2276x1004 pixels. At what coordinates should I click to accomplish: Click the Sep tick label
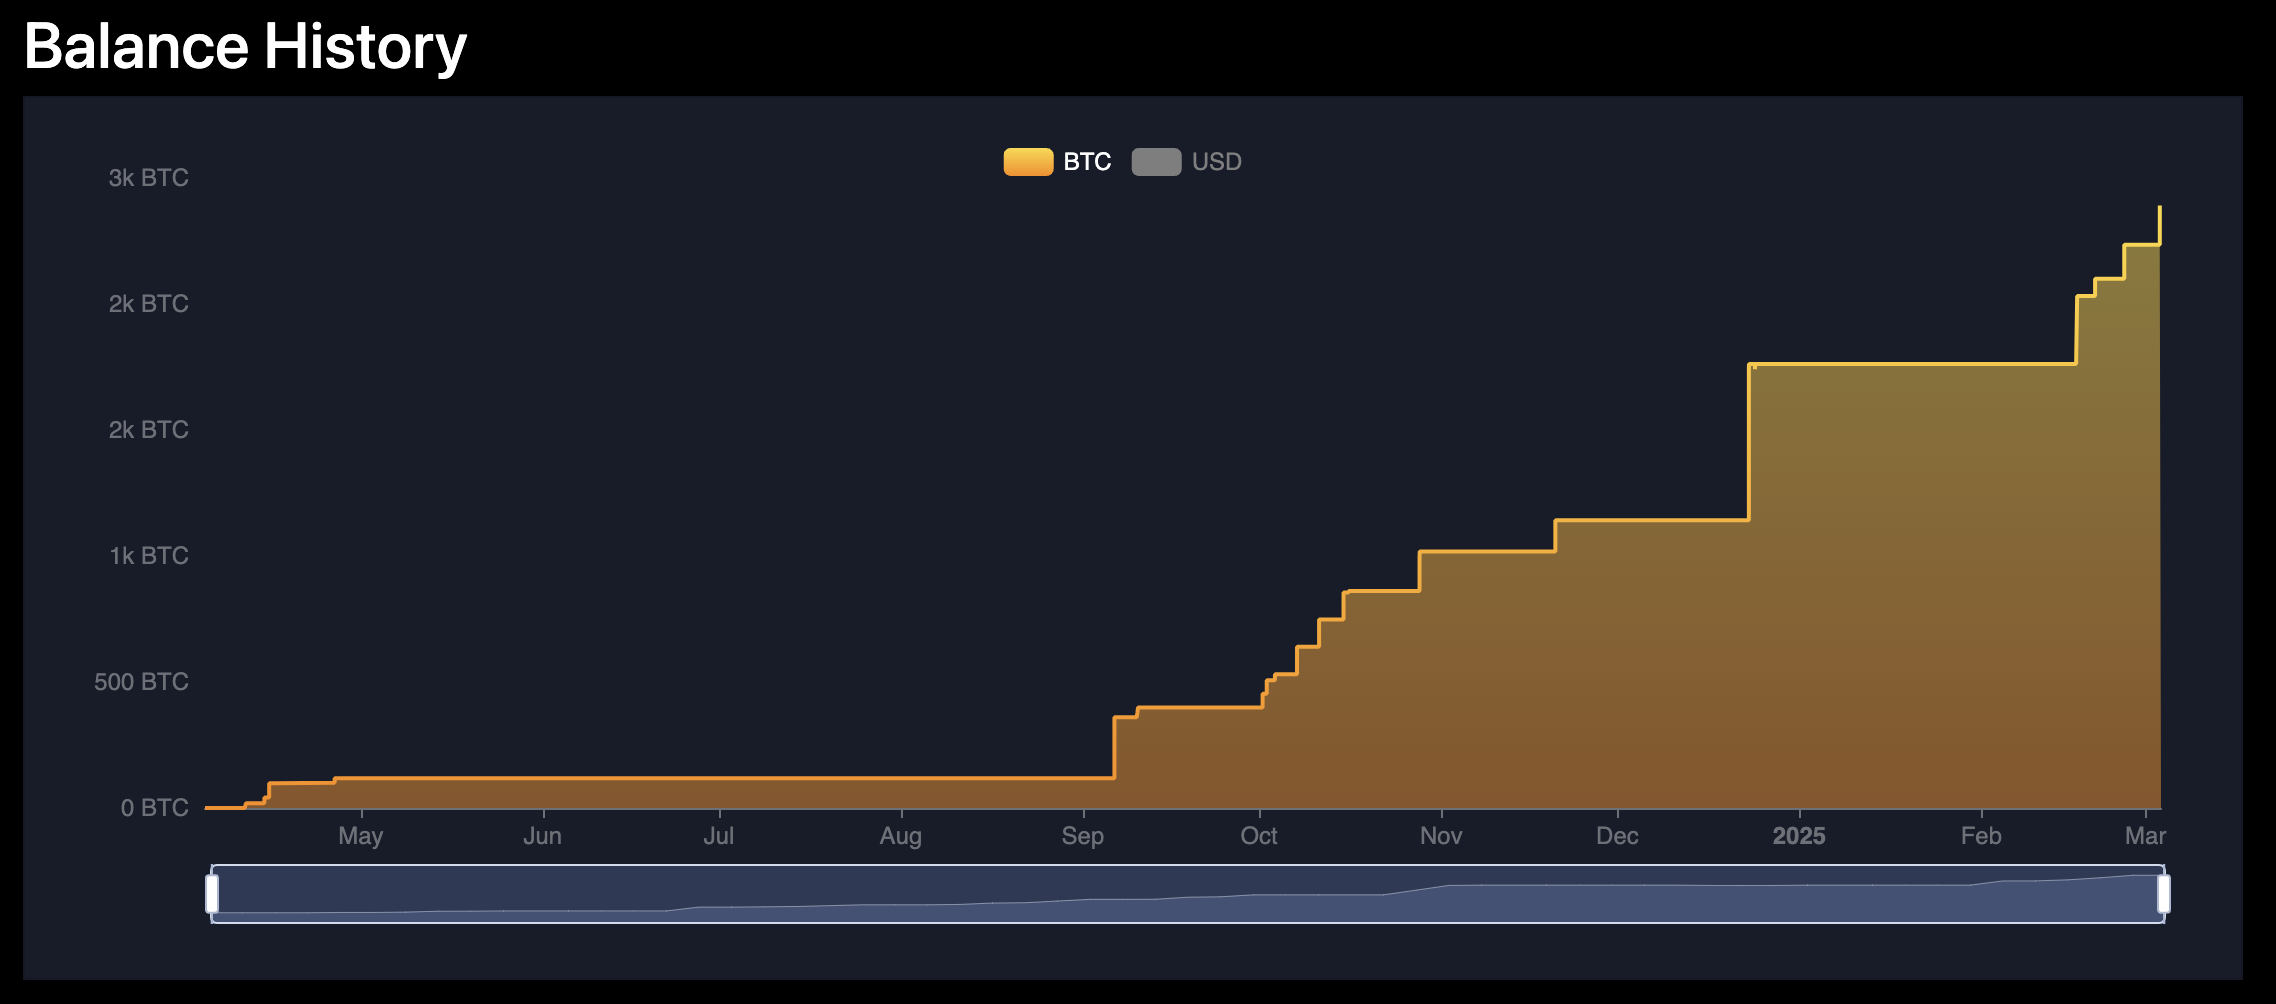click(x=1082, y=836)
